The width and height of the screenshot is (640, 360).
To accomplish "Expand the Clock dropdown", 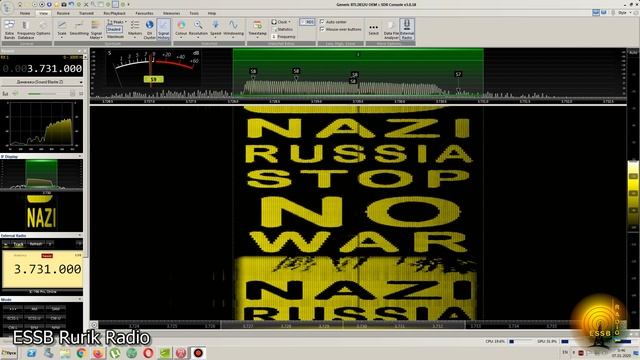I will pos(281,22).
